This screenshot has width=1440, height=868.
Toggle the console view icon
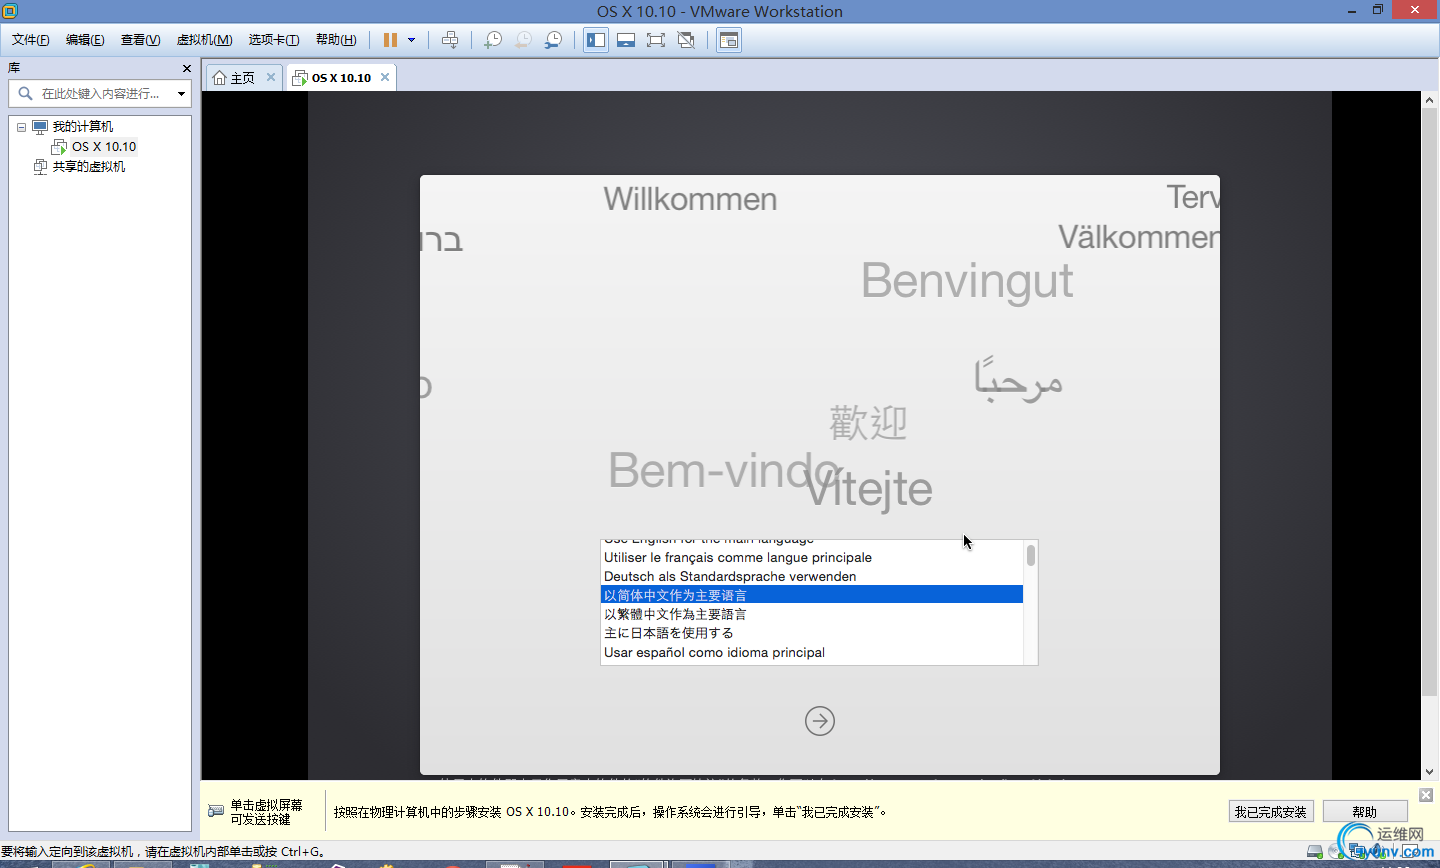[729, 40]
